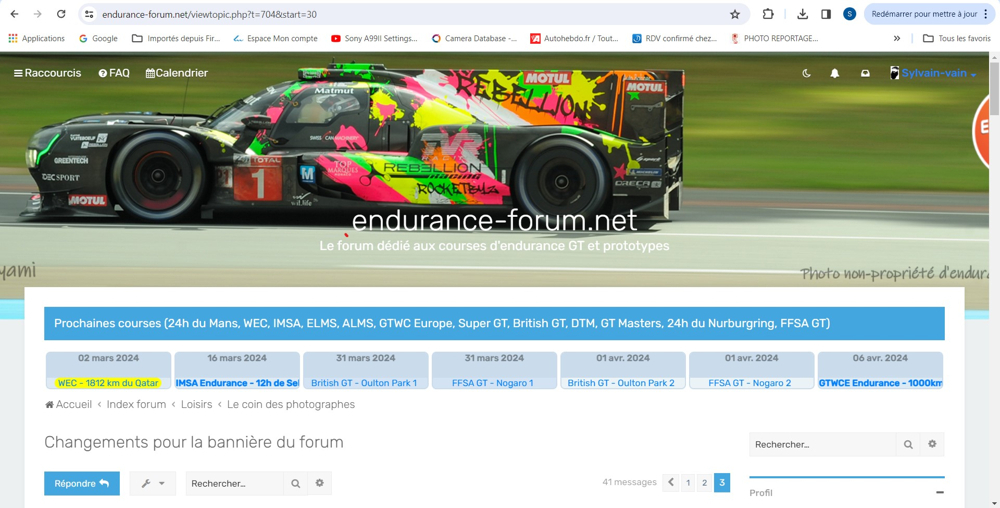Click topic title Changements pour la bannière du forum

(194, 442)
